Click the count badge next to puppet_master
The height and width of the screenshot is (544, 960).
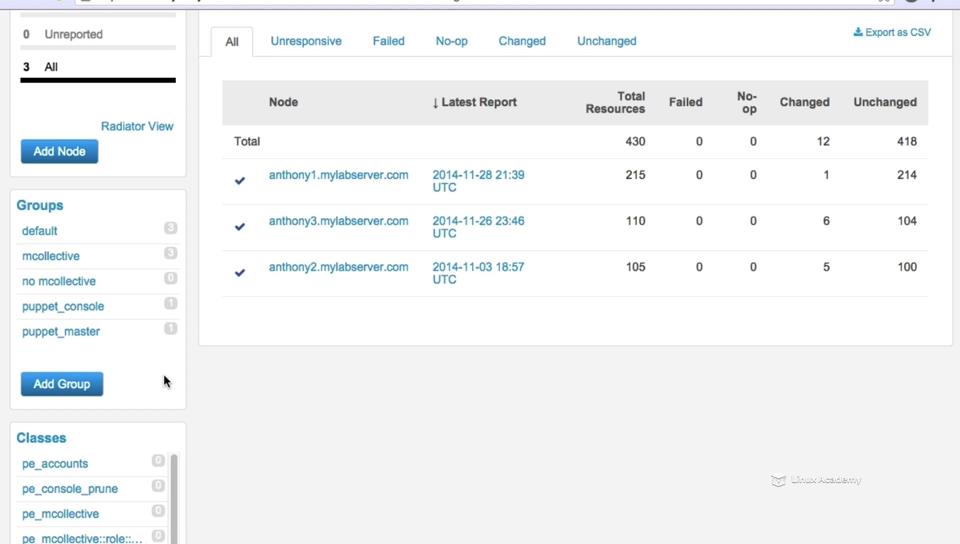(171, 329)
